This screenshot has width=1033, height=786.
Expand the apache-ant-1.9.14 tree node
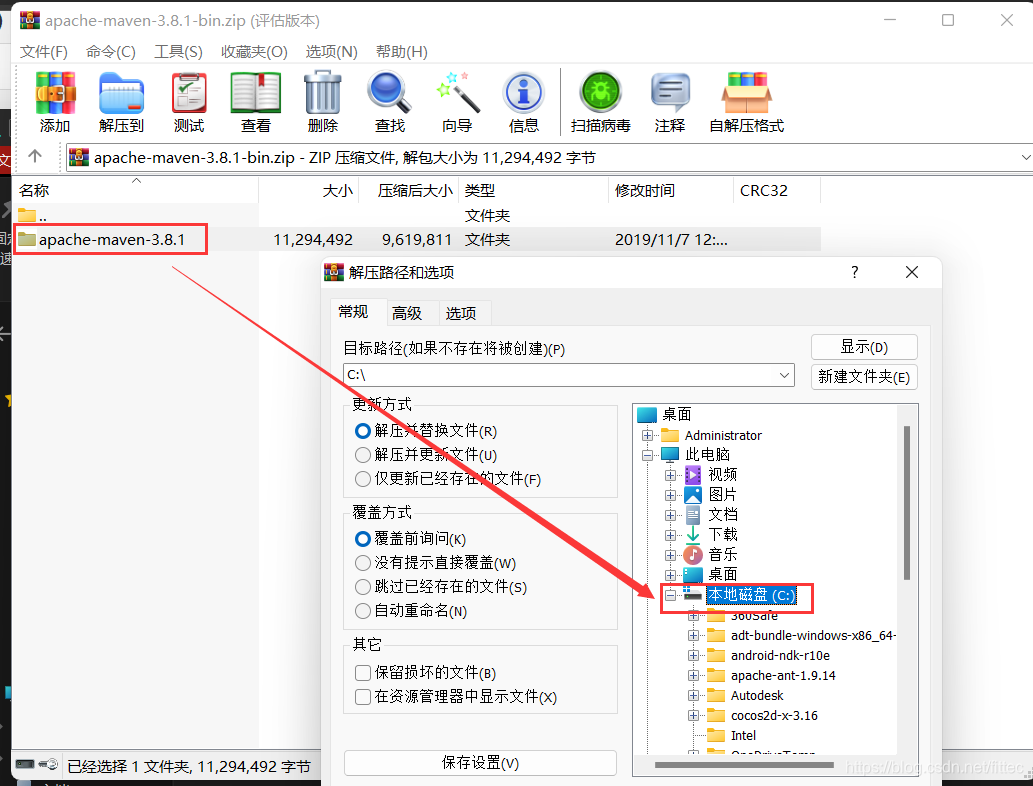tap(693, 676)
